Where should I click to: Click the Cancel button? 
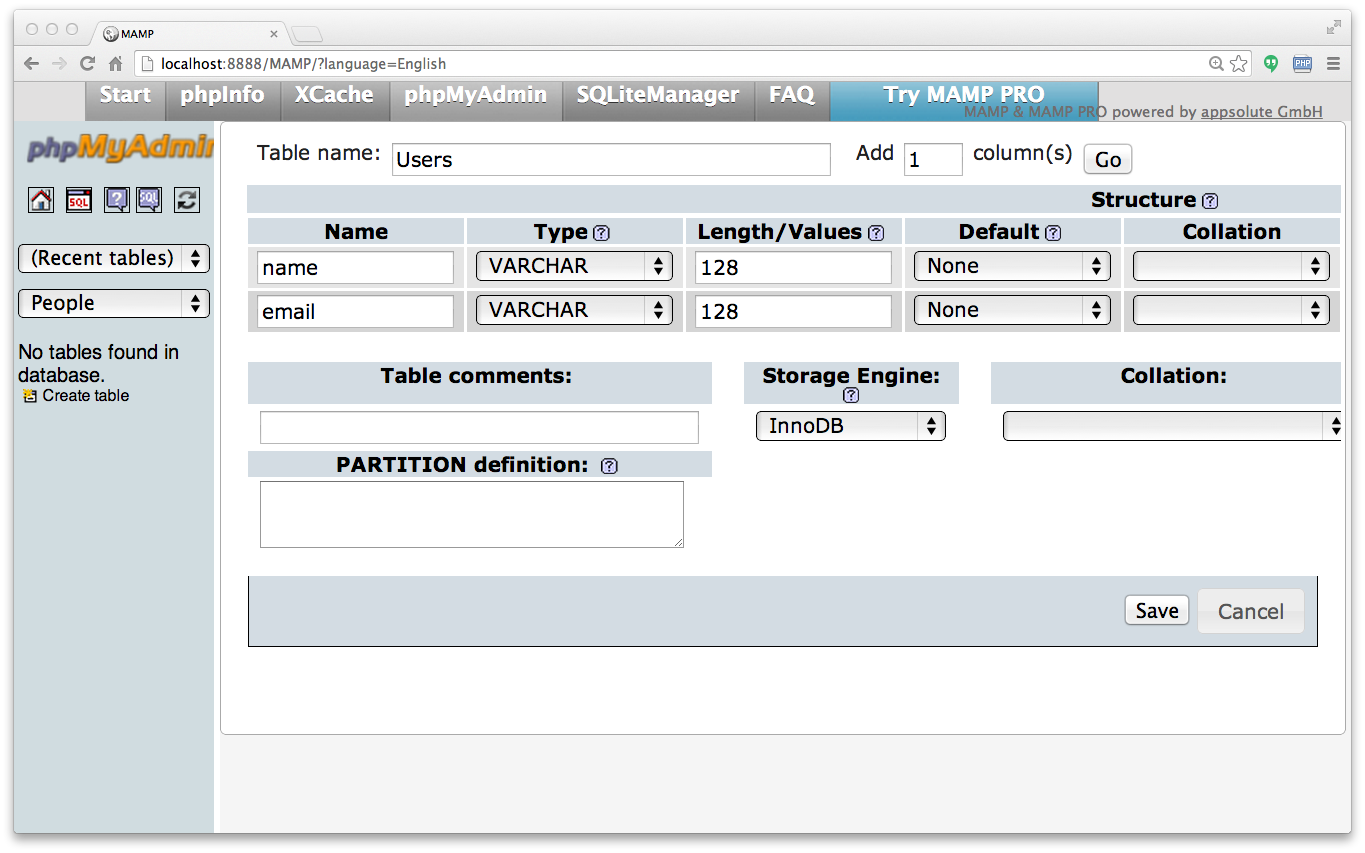pyautogui.click(x=1251, y=611)
